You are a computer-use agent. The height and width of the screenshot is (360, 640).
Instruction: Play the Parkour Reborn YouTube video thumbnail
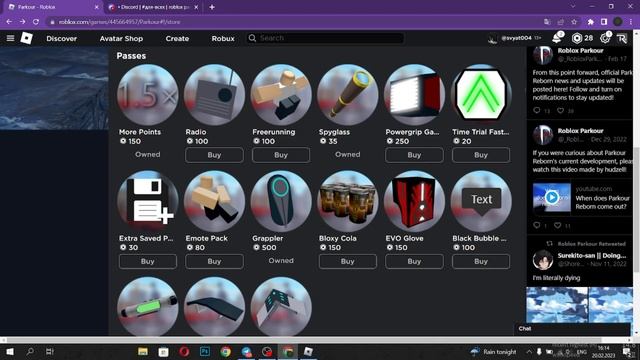coord(551,198)
